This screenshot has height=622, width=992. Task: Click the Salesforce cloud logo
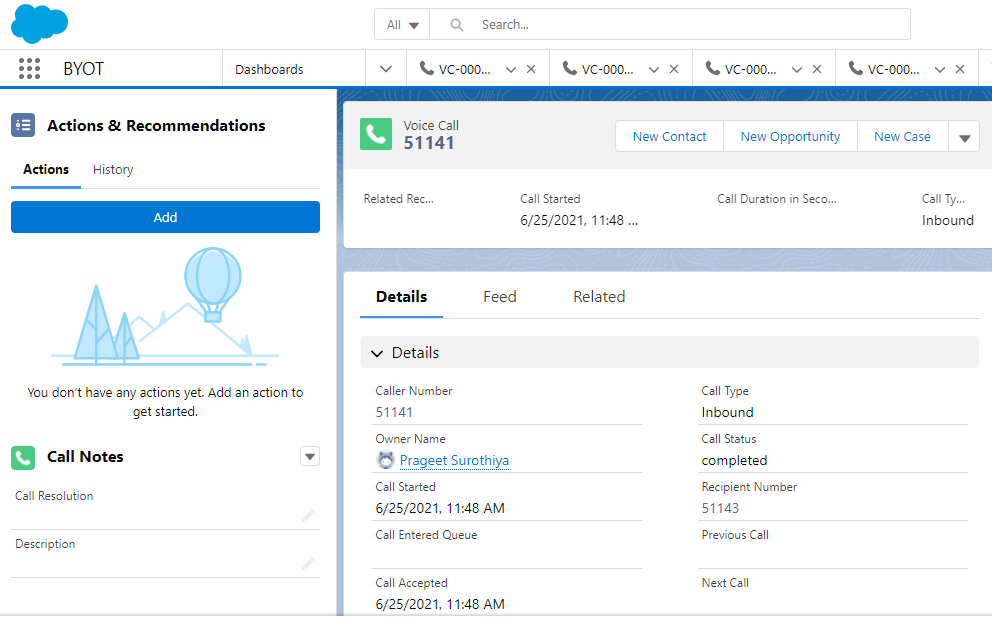click(39, 23)
